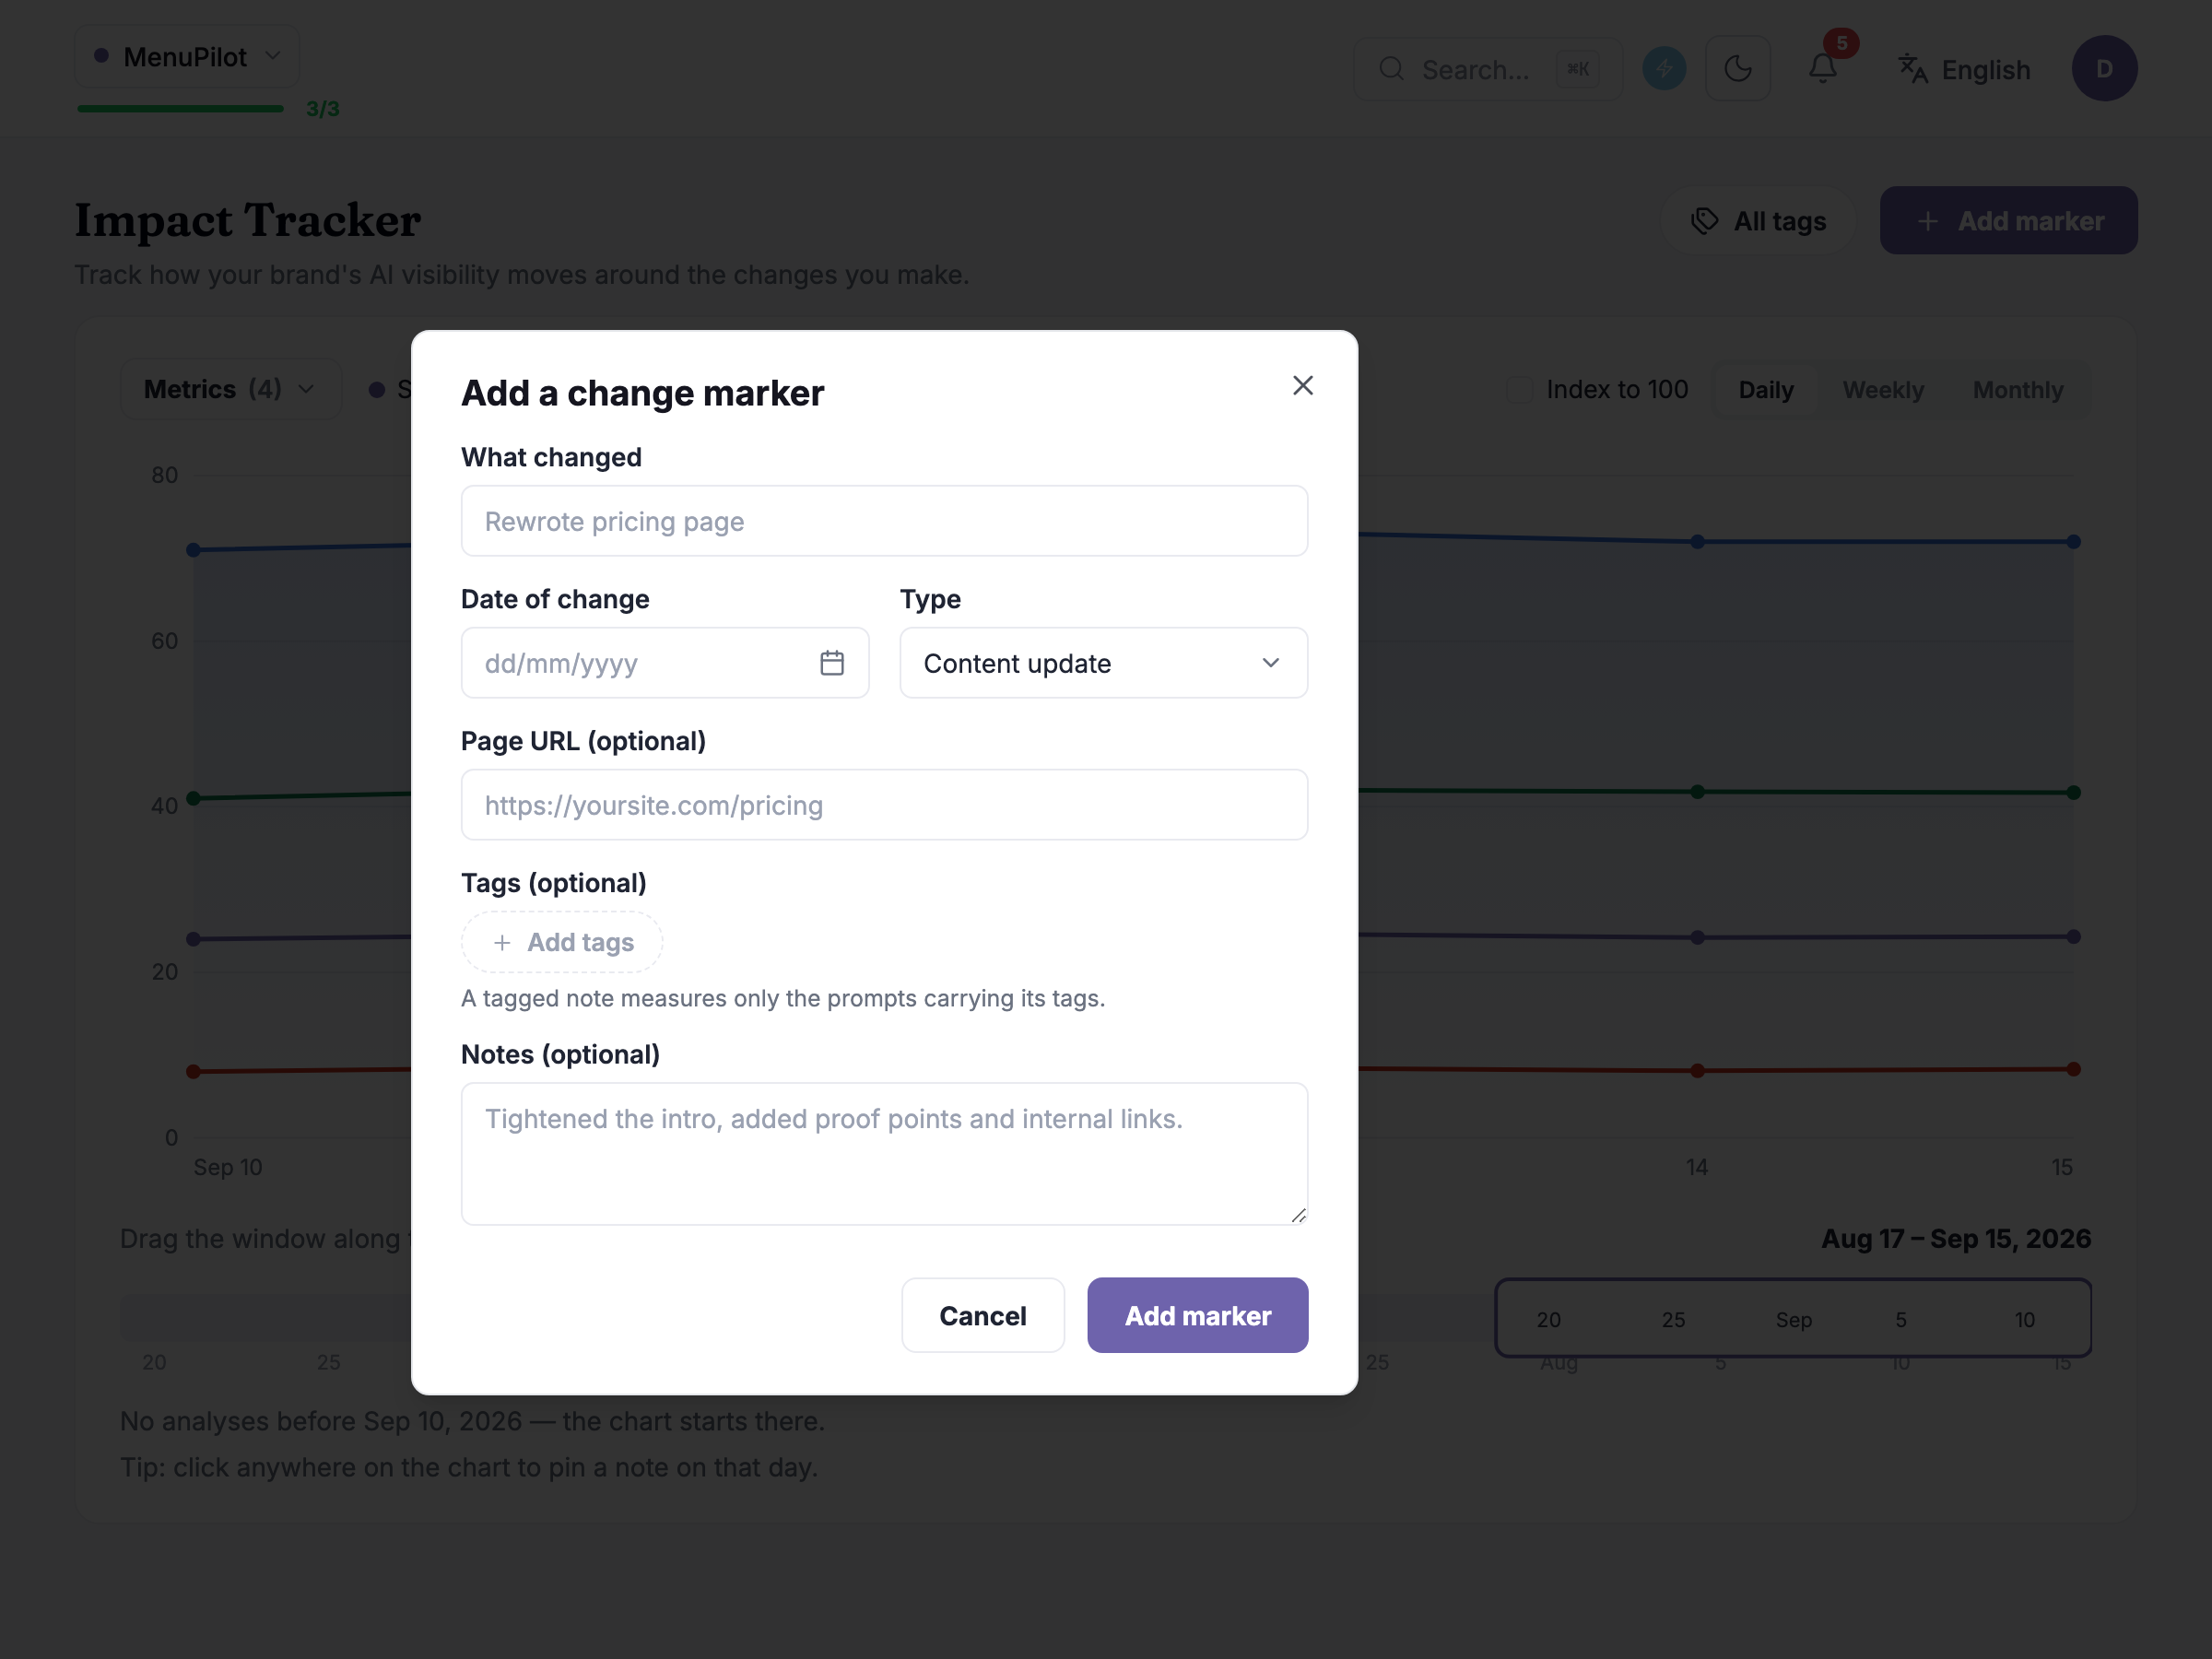Viewport: 2212px width, 1659px height.
Task: Submit with the purple Add marker button
Action: click(x=1197, y=1315)
